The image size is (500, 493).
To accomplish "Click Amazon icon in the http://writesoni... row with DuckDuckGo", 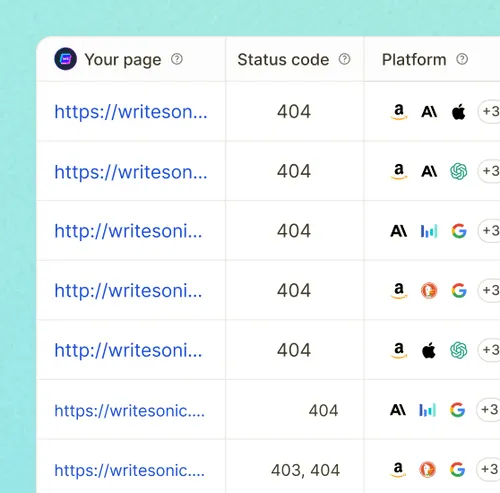I will [399, 291].
